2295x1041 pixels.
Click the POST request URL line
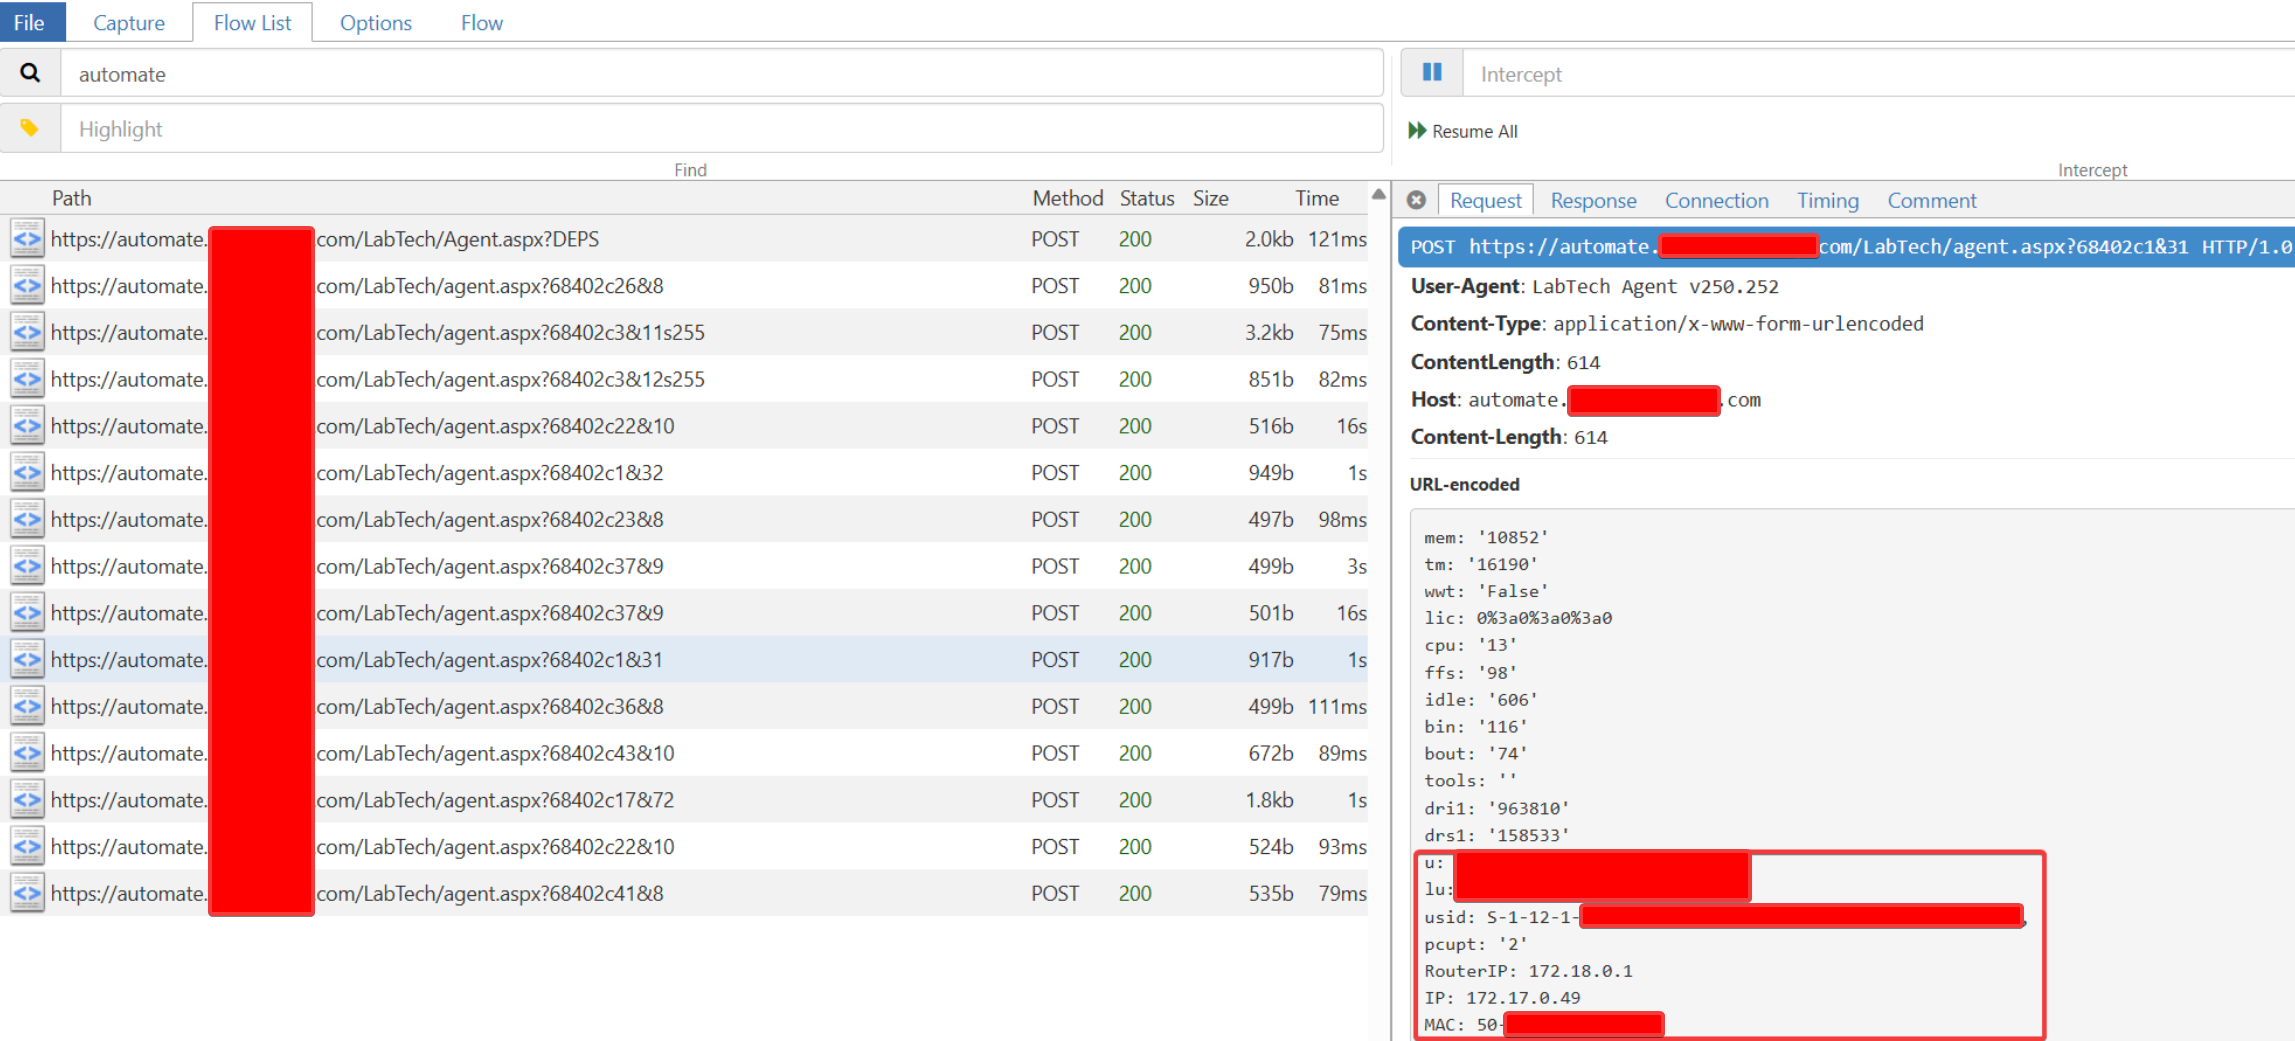coord(1846,247)
